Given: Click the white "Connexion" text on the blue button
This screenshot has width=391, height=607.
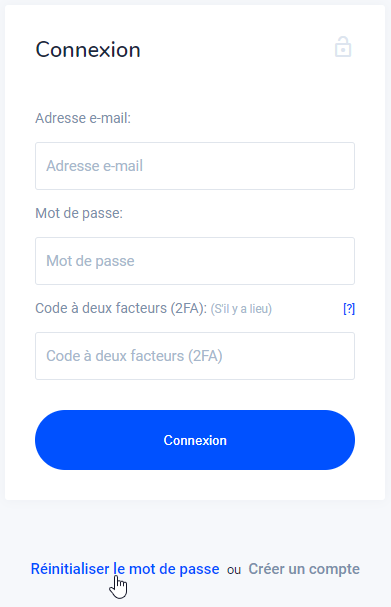Looking at the screenshot, I should 195,440.
